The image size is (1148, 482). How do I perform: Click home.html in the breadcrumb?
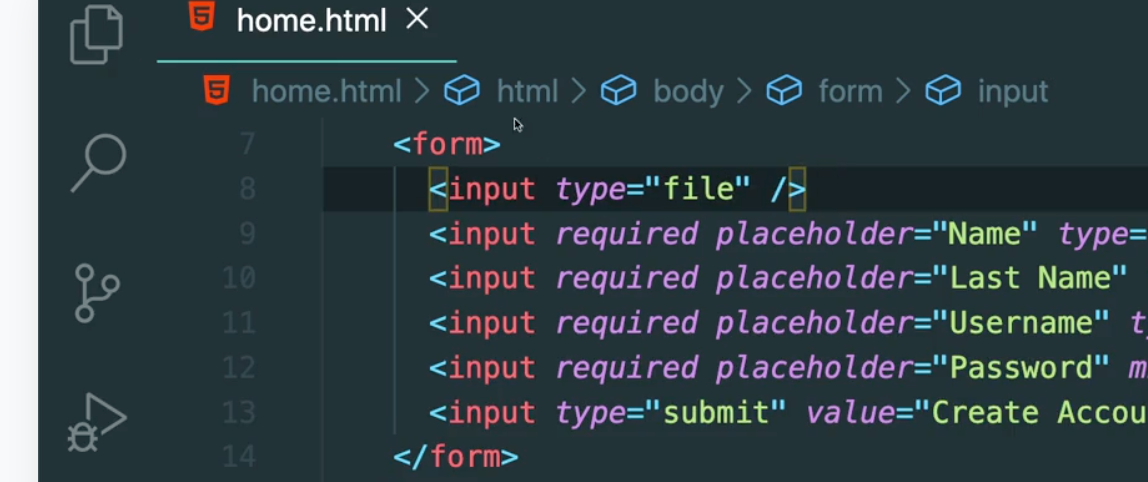click(x=326, y=92)
